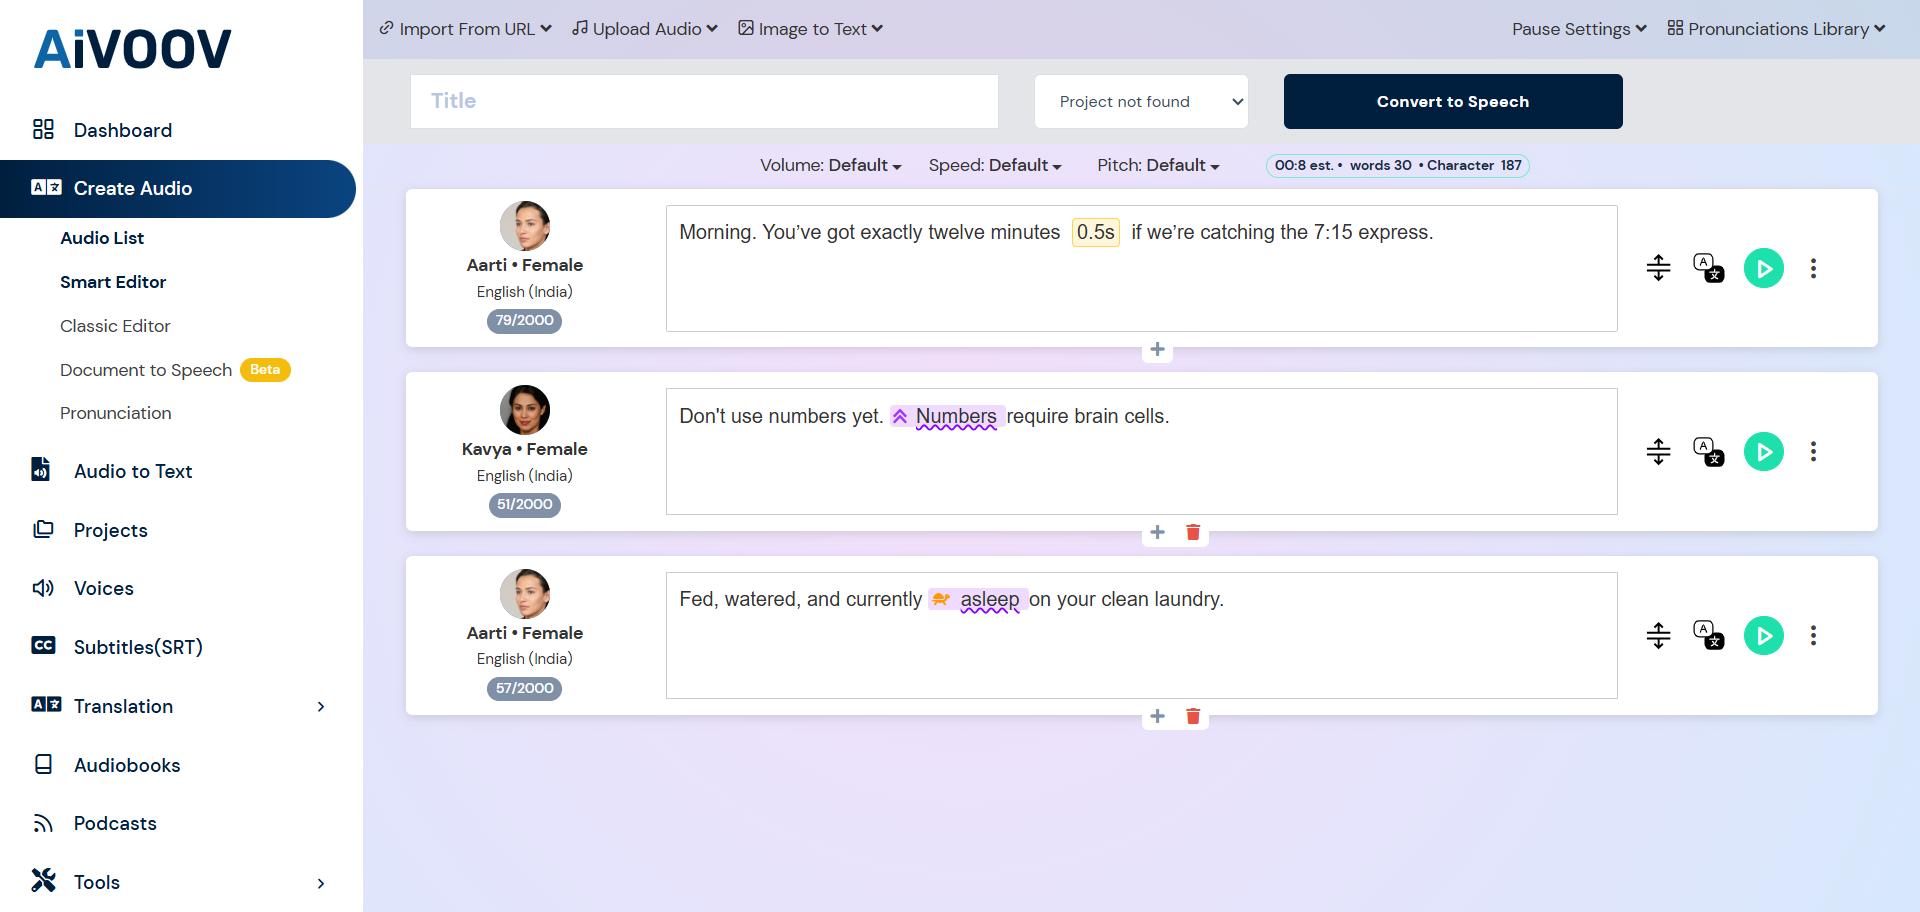Open the Import From URL dropdown

tap(465, 29)
